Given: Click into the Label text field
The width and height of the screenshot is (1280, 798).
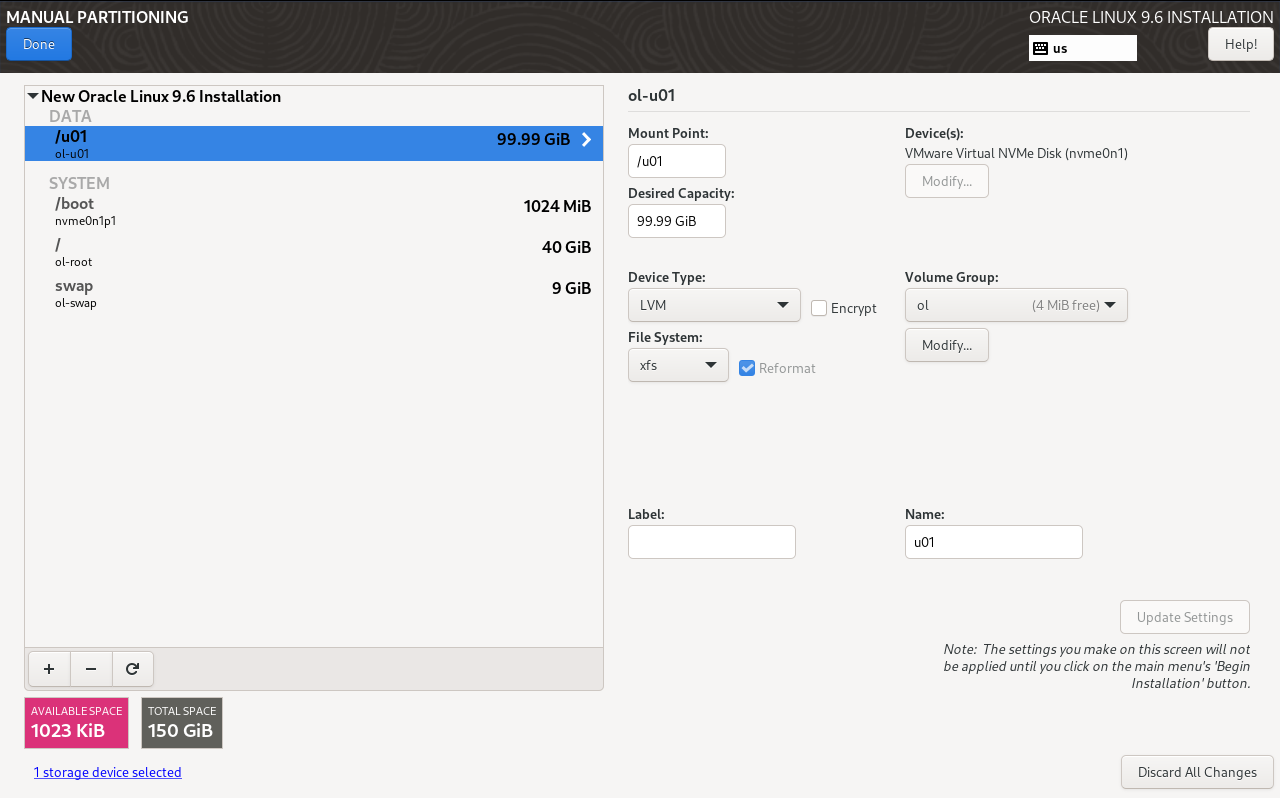Looking at the screenshot, I should tap(711, 542).
